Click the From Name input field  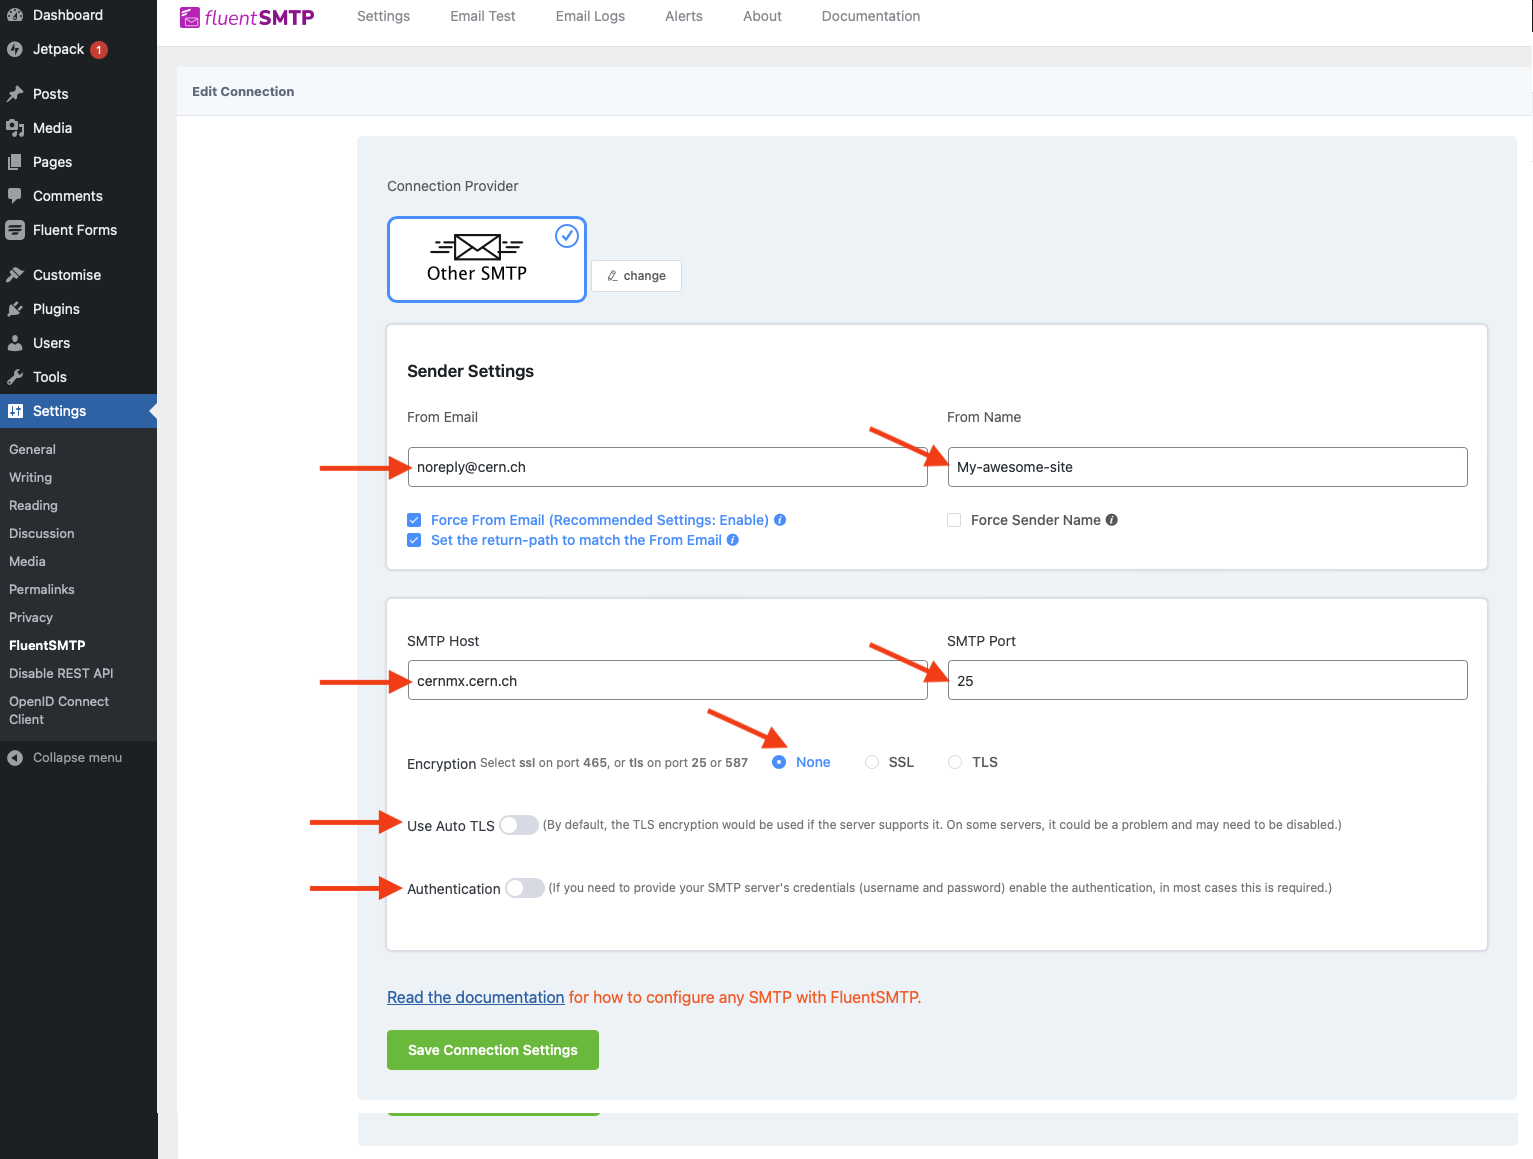(x=1207, y=467)
